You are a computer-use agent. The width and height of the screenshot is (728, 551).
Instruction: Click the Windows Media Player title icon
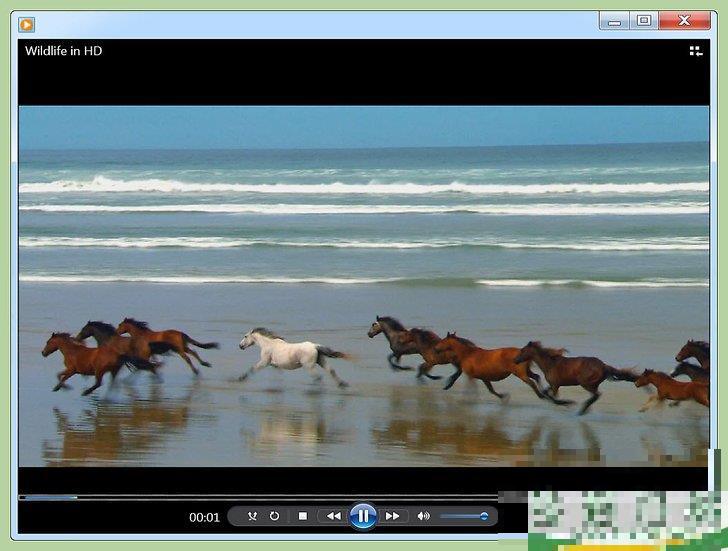click(27, 24)
